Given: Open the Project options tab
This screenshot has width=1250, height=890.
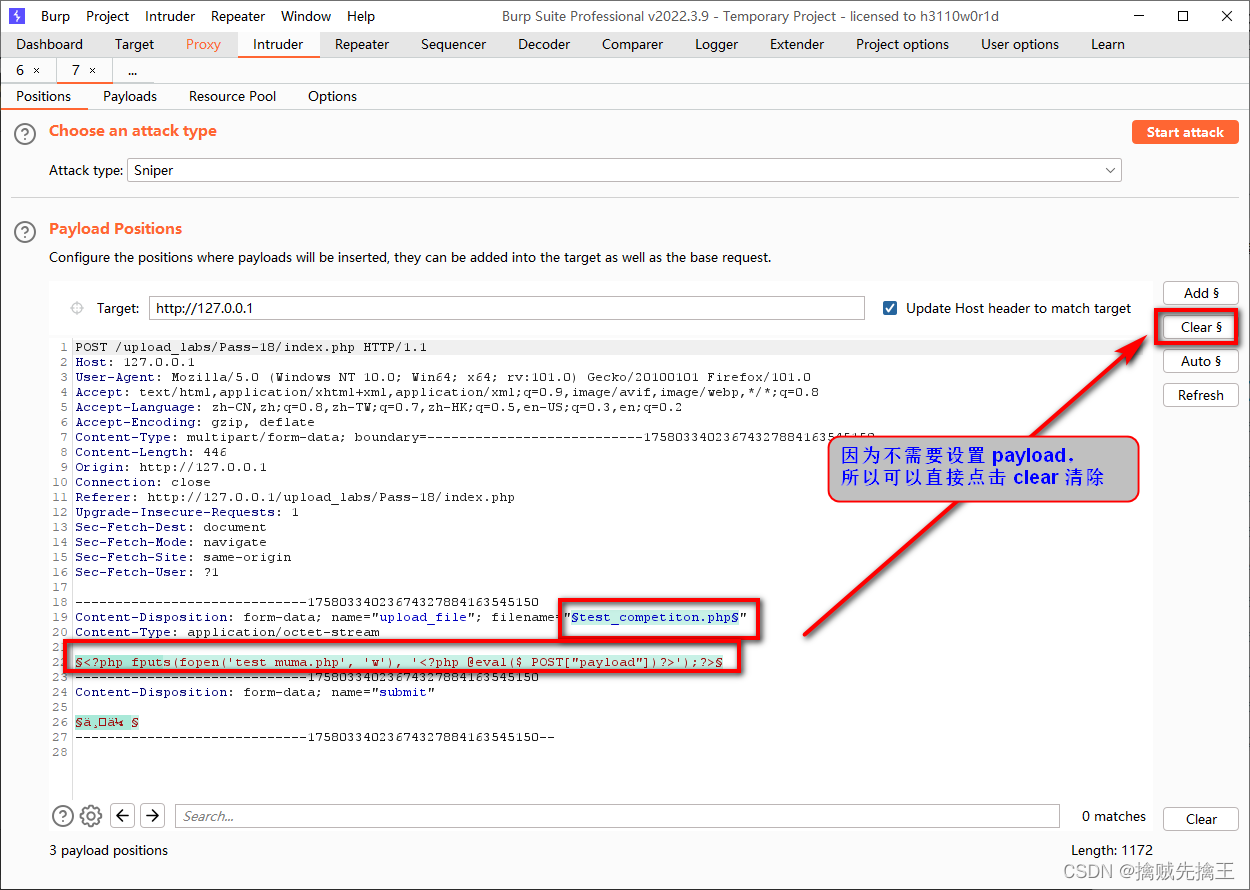Looking at the screenshot, I should (902, 44).
